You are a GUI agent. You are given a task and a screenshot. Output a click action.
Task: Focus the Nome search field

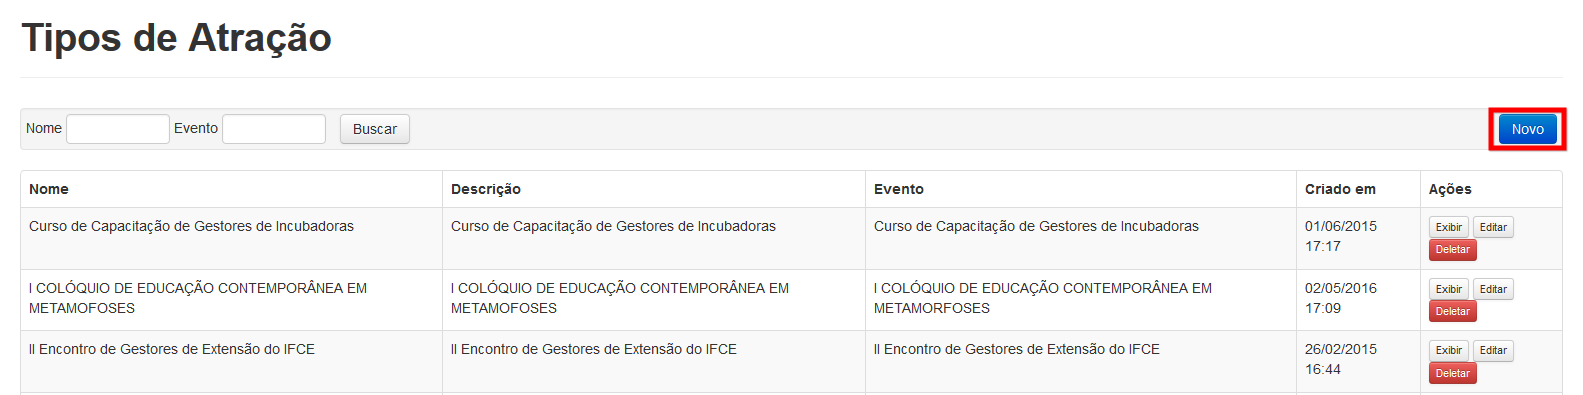118,129
